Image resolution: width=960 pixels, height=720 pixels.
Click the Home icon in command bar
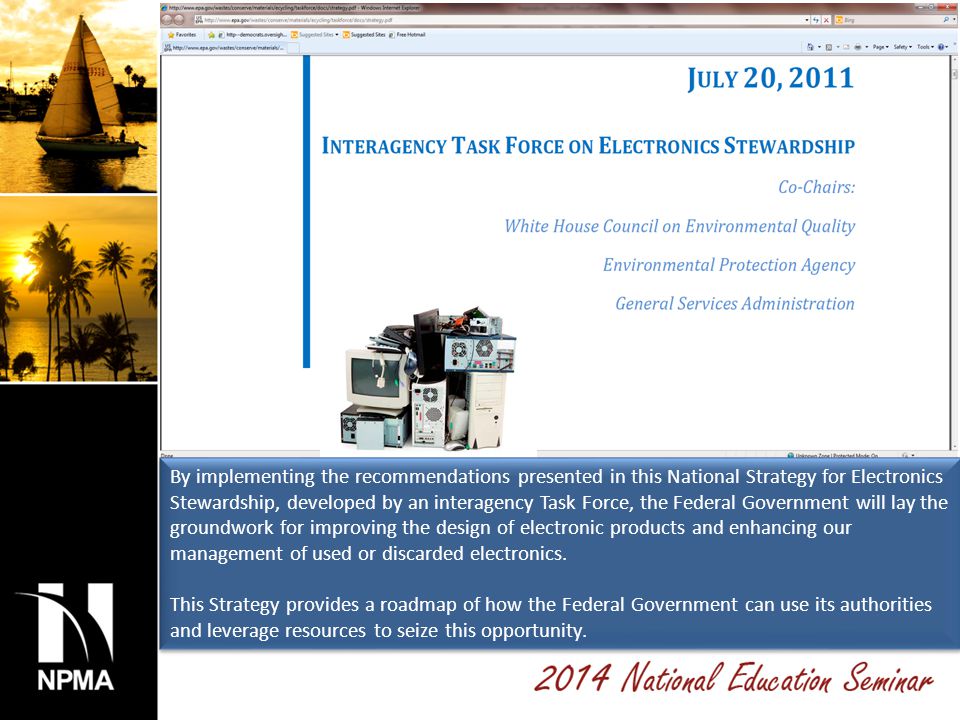(810, 47)
